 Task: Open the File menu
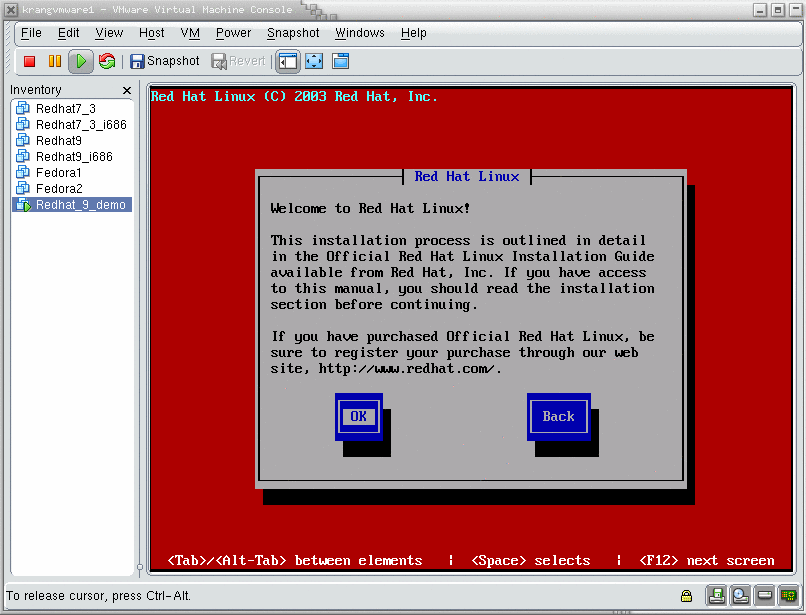(31, 33)
